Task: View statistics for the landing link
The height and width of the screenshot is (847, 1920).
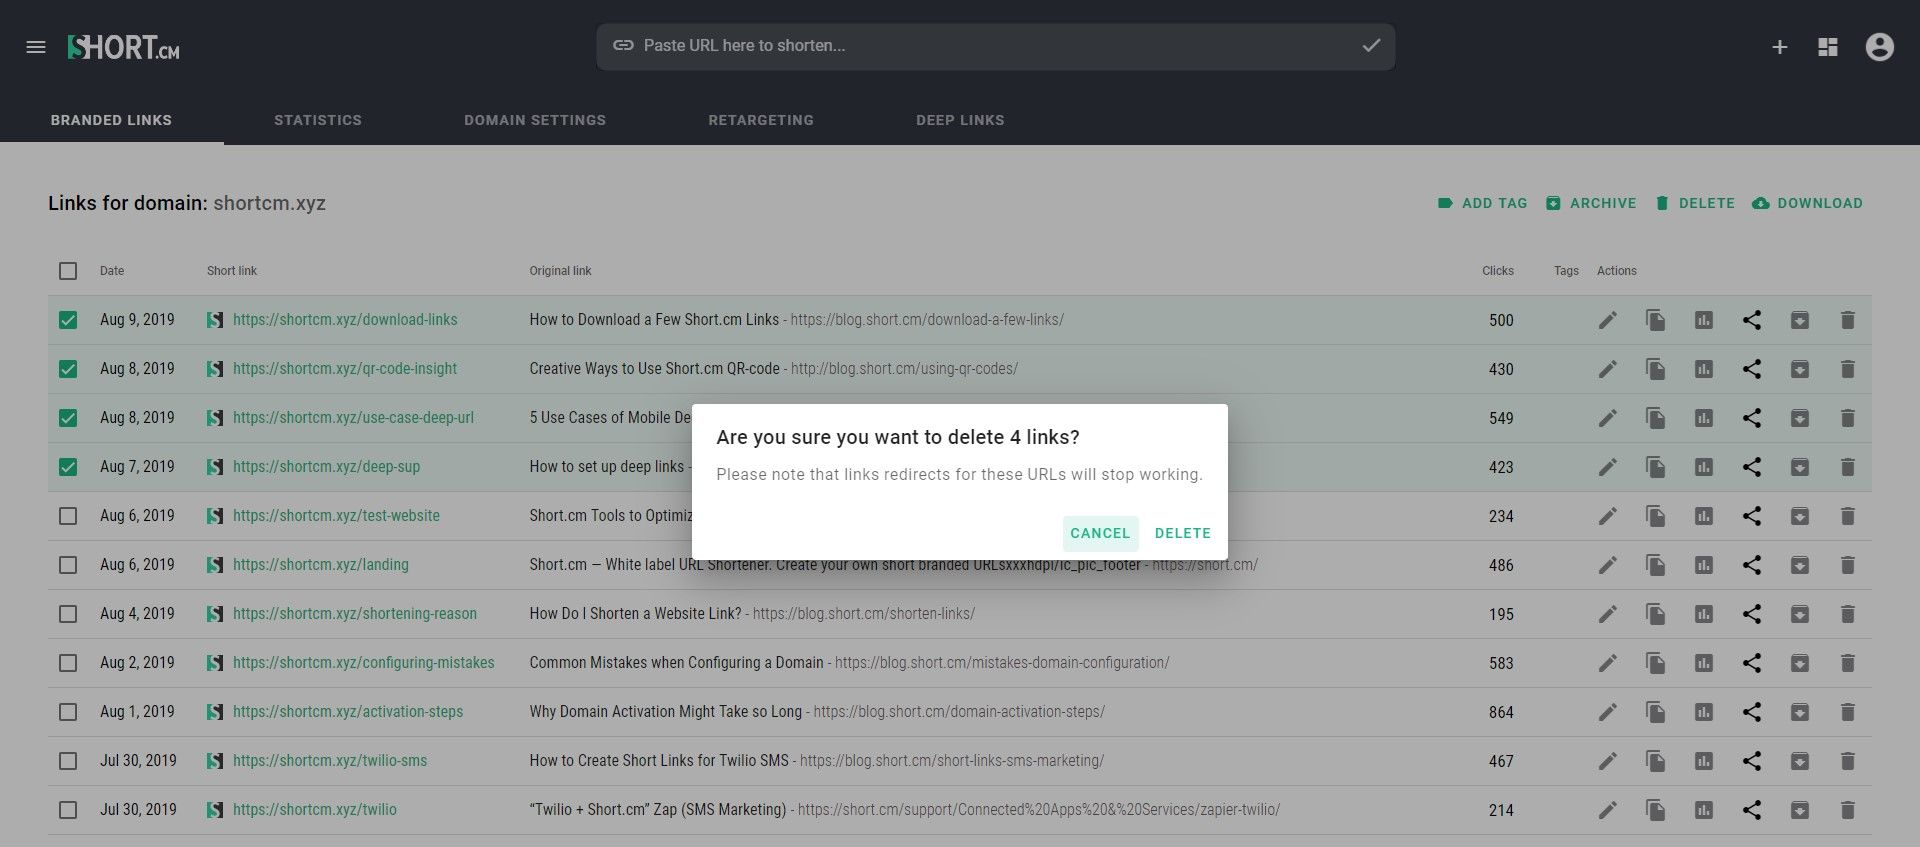Action: pos(1703,565)
